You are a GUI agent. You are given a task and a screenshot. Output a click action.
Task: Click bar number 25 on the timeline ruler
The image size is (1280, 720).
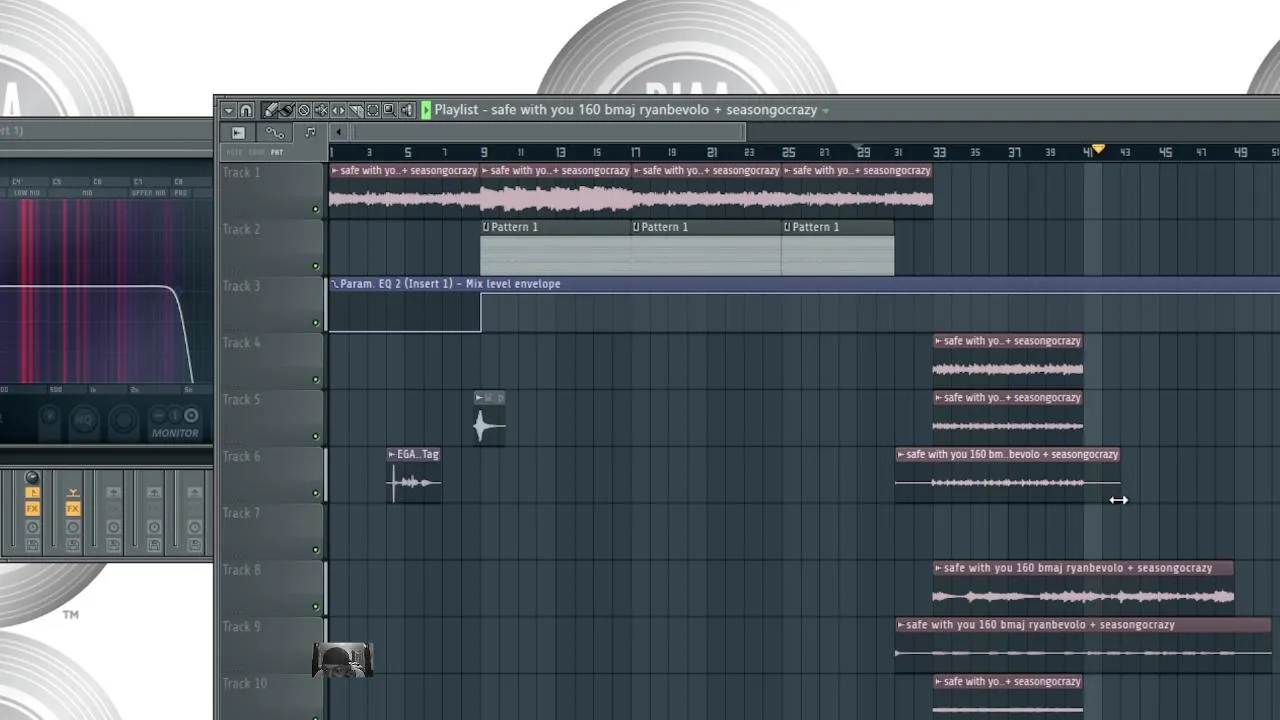pyautogui.click(x=789, y=152)
